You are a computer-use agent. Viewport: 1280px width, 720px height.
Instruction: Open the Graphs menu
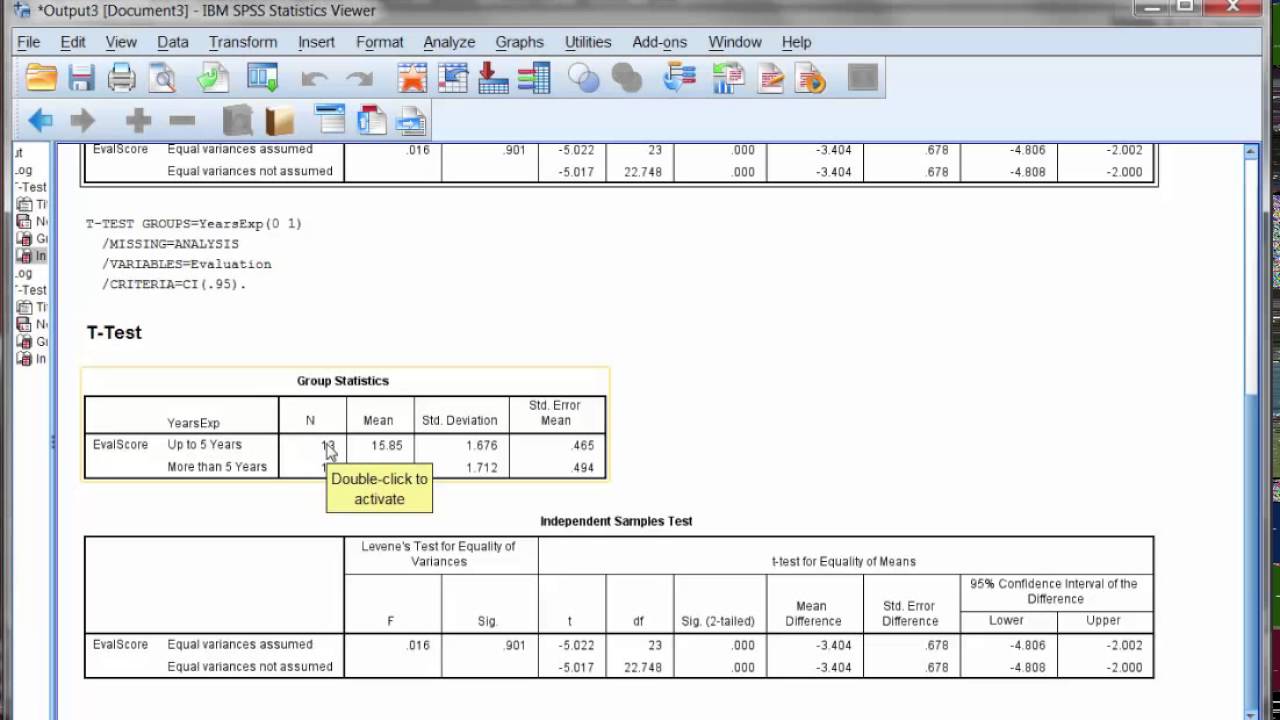pyautogui.click(x=520, y=42)
